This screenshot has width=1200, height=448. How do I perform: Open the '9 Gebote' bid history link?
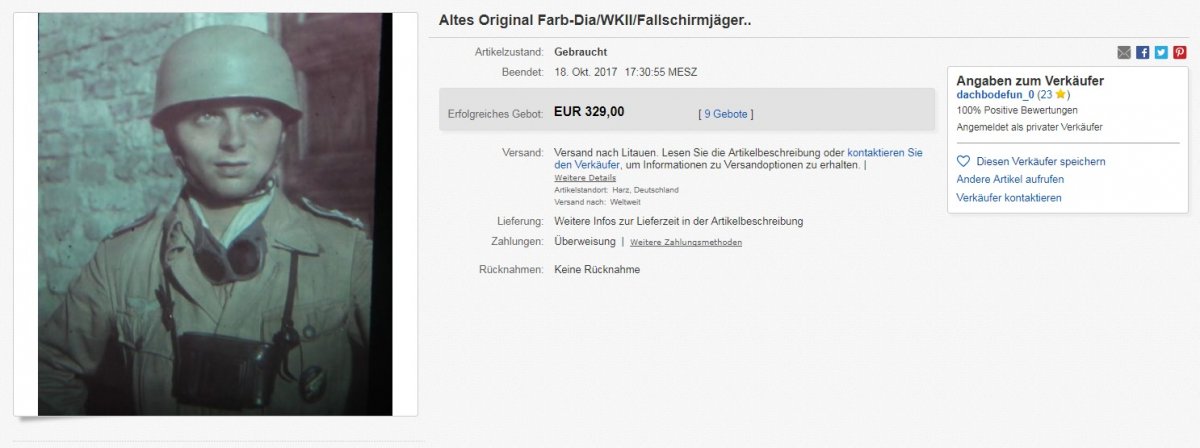tap(726, 114)
